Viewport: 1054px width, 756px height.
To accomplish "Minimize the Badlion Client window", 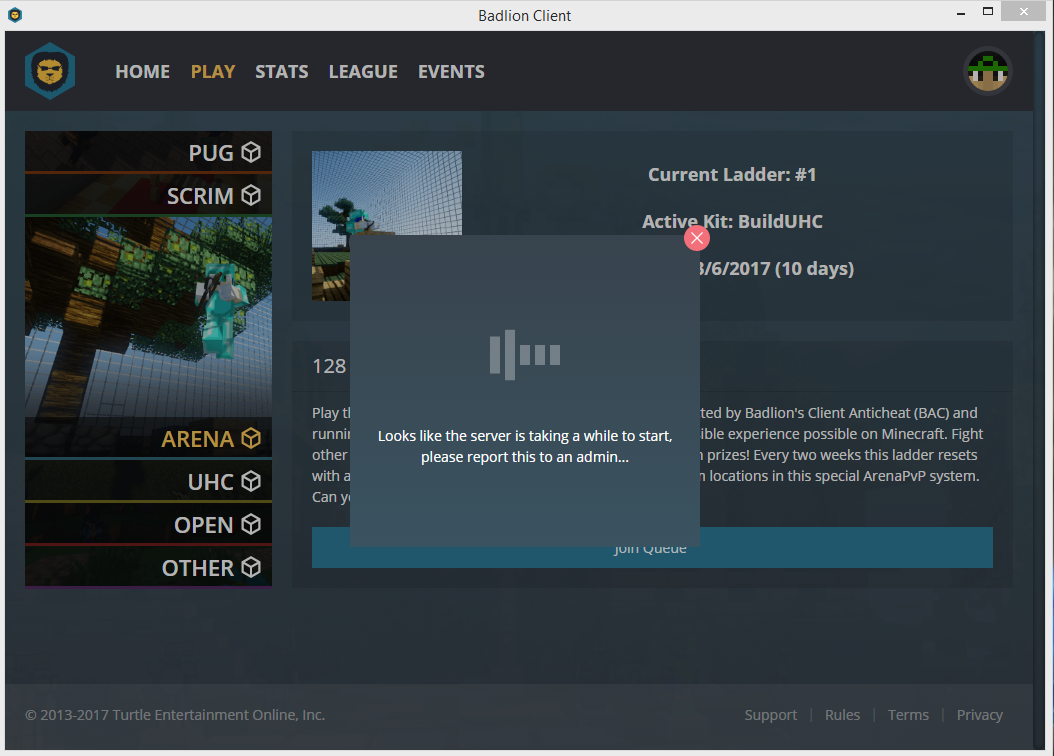I will point(961,12).
